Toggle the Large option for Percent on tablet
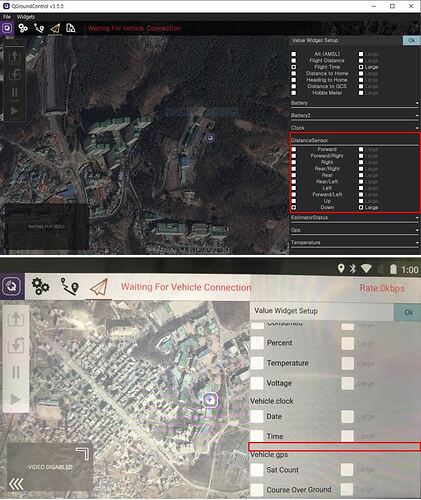421x500 pixels. 348,343
